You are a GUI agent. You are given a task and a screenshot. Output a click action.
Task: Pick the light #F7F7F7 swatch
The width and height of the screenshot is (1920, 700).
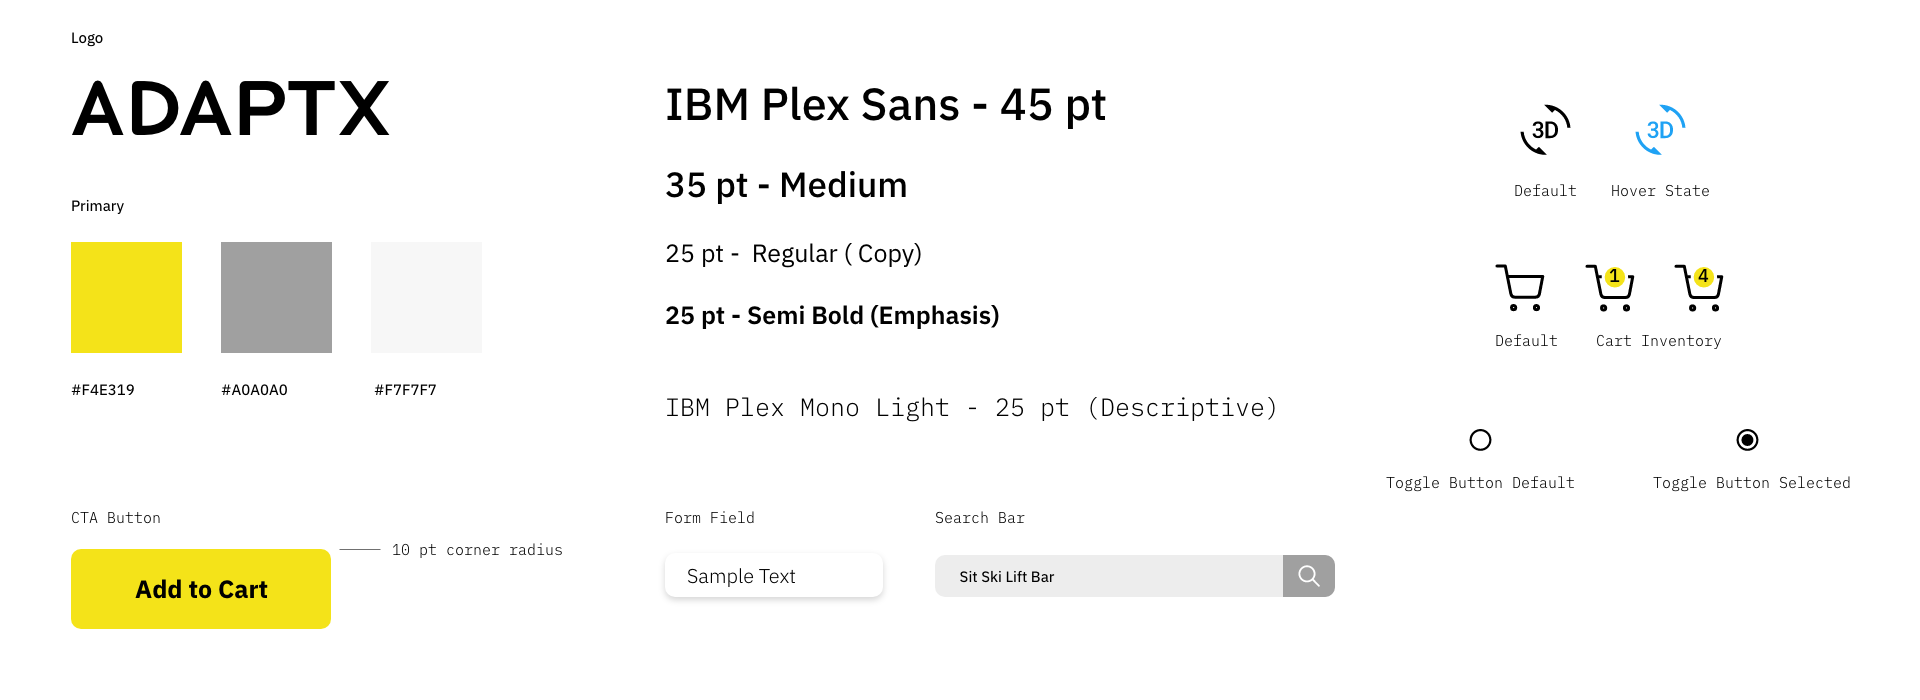(x=426, y=297)
